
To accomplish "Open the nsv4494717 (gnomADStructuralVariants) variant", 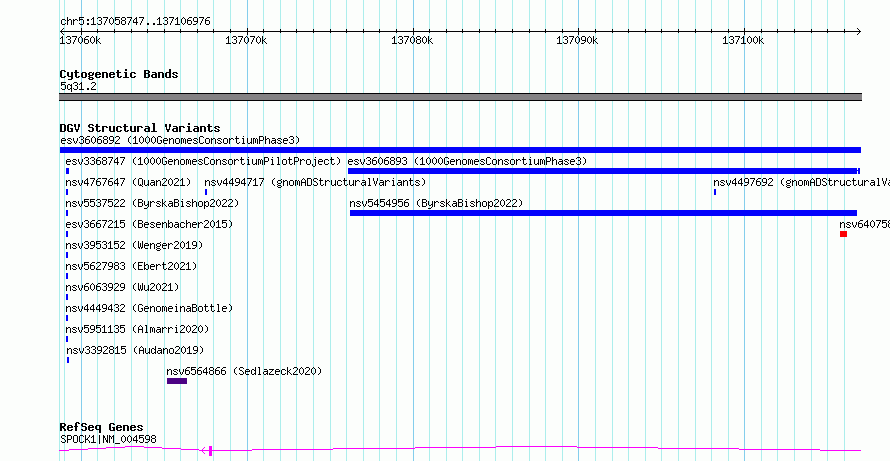I will [315, 182].
